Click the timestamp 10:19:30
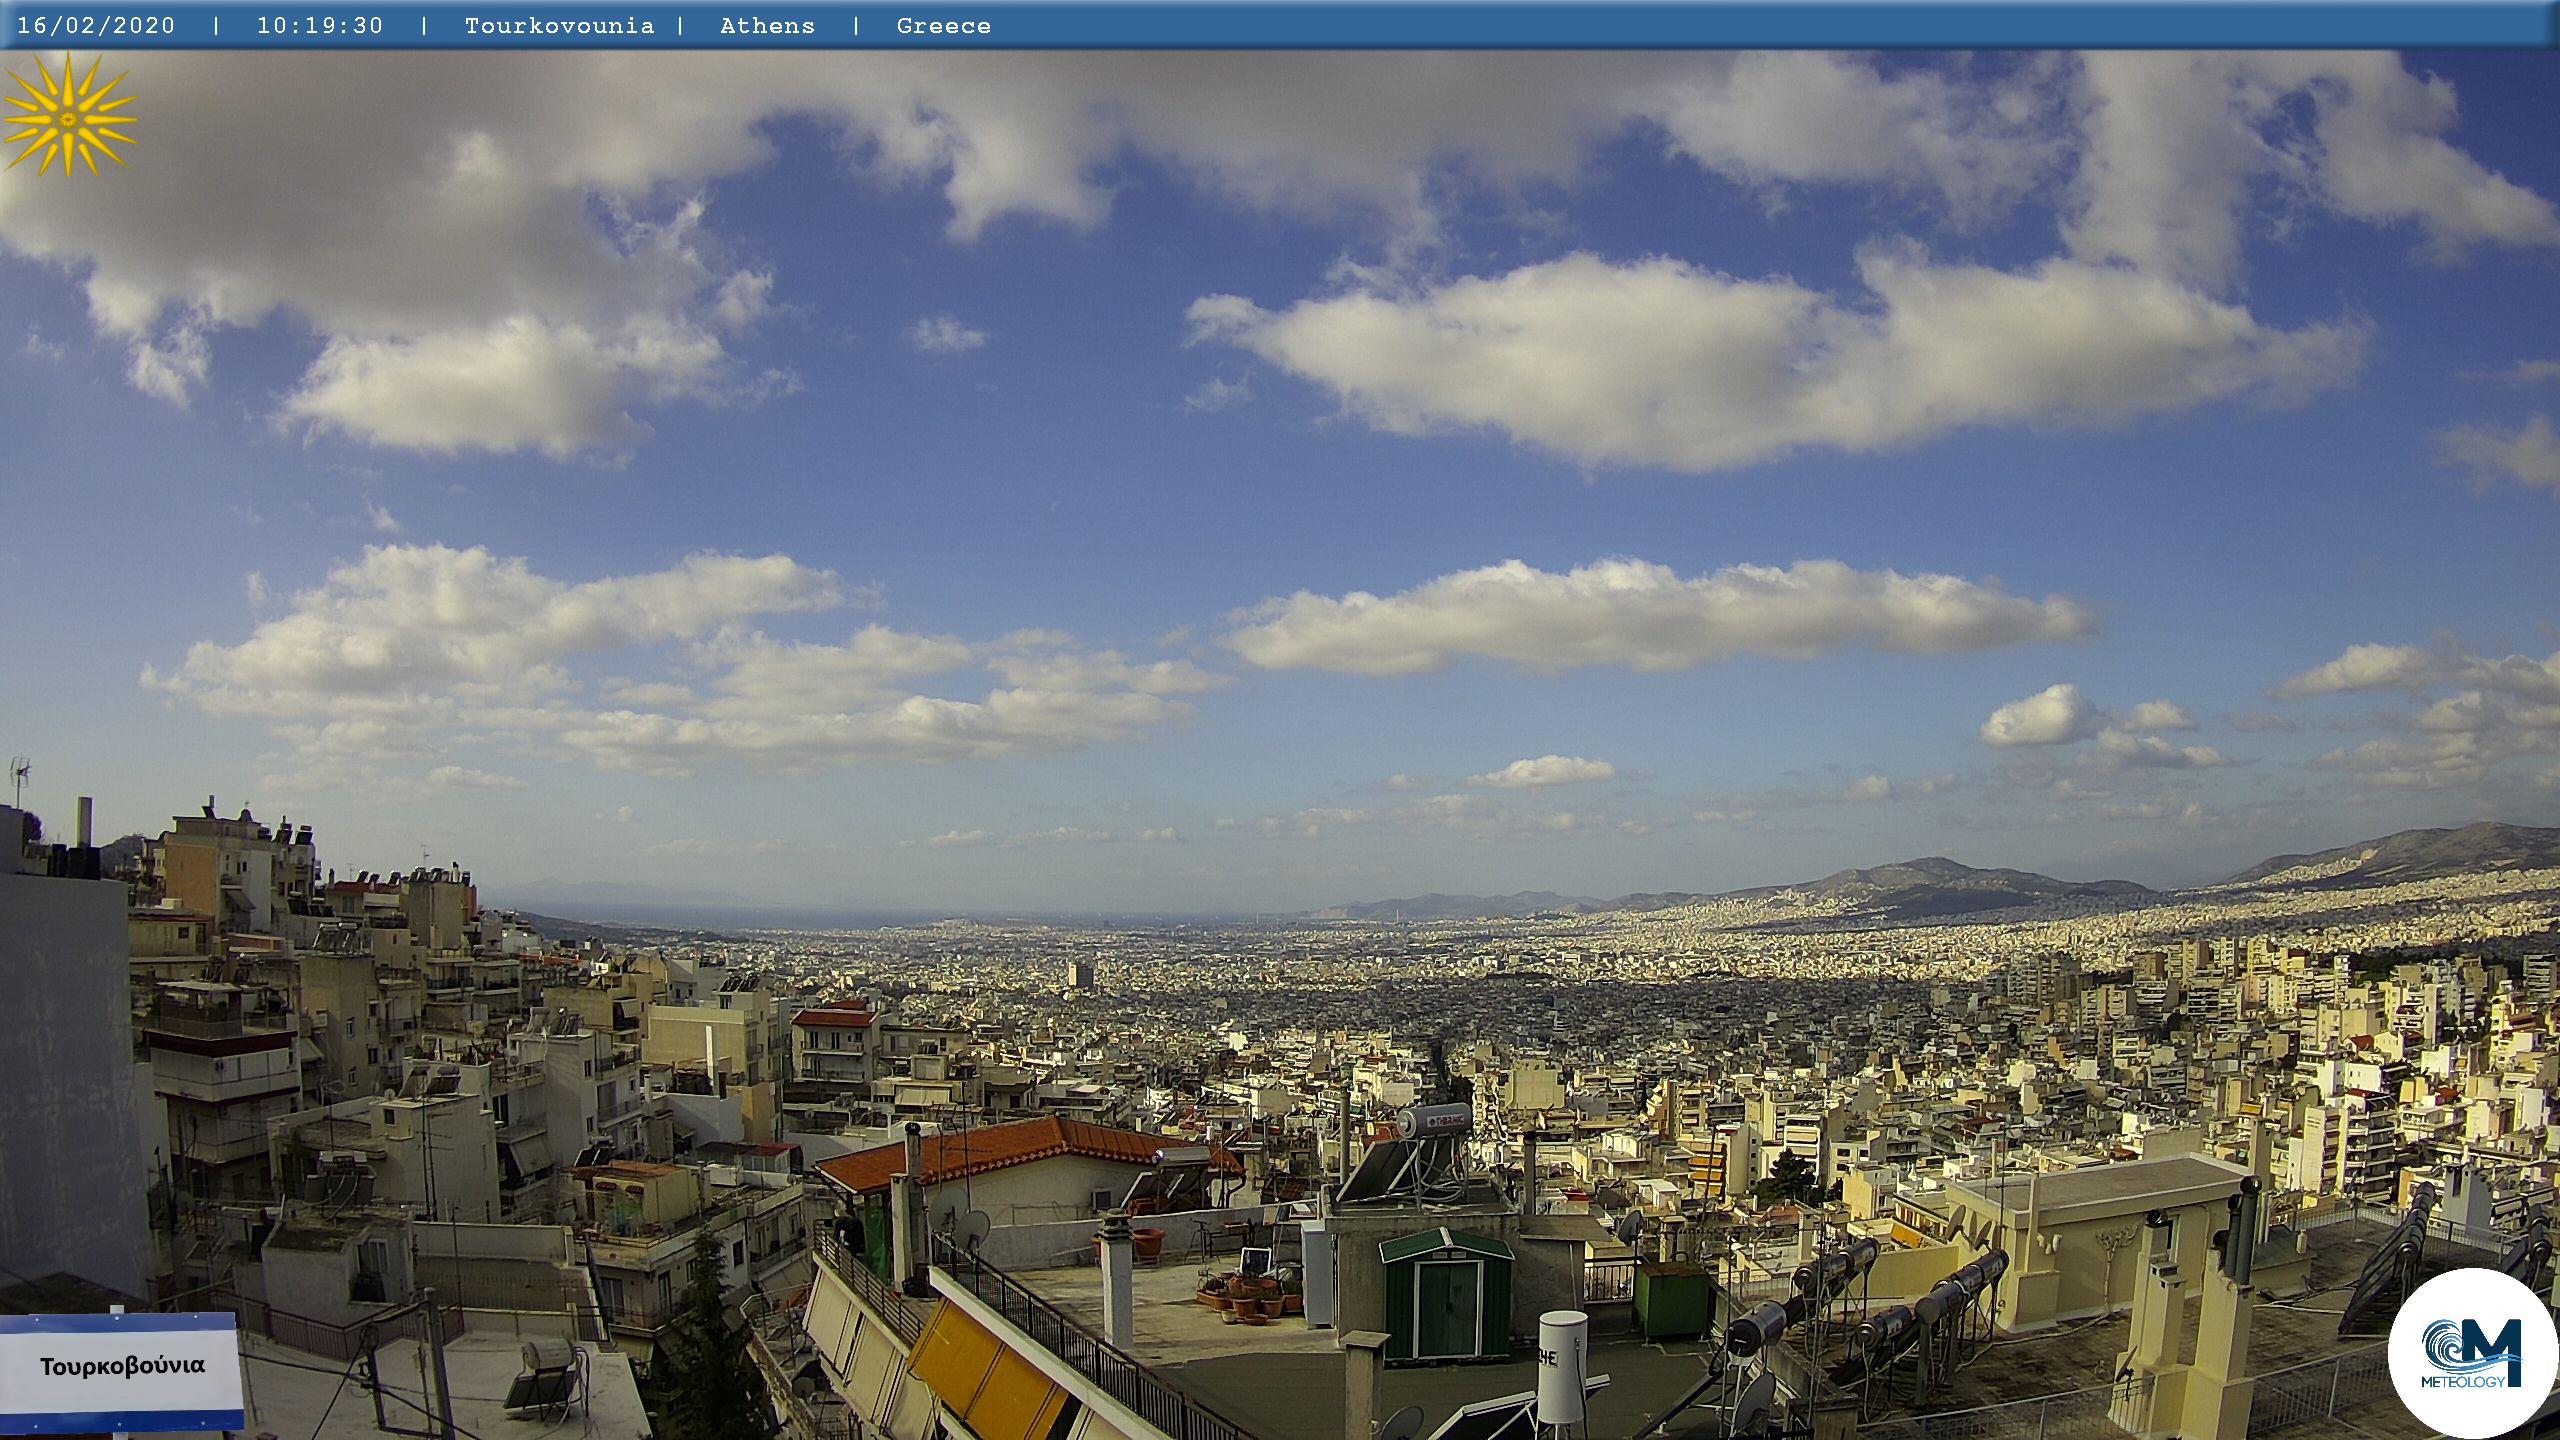The height and width of the screenshot is (1440, 2560). tap(320, 26)
